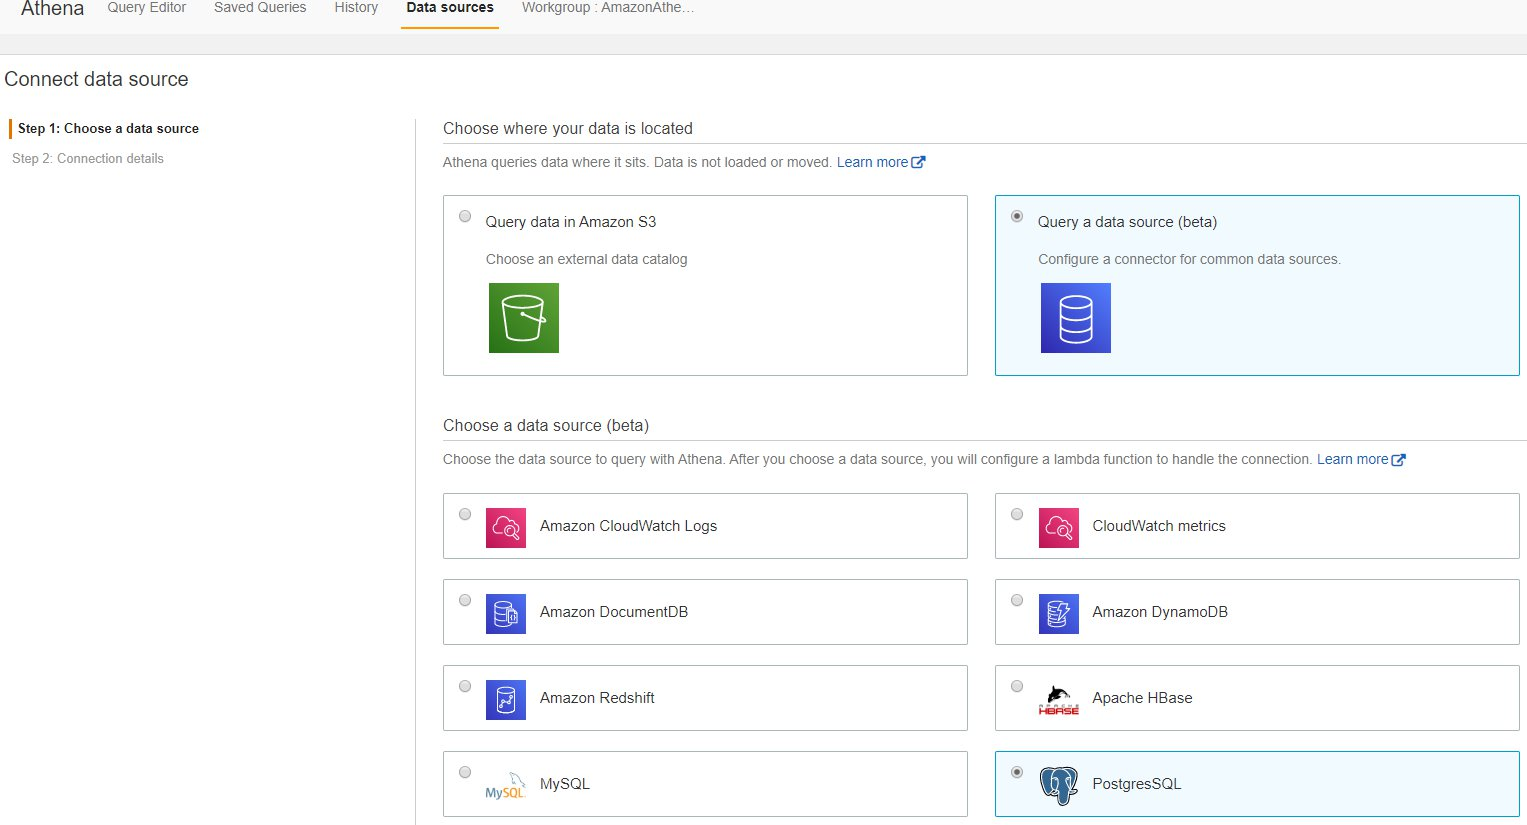Choose MySQL radio button

465,772
